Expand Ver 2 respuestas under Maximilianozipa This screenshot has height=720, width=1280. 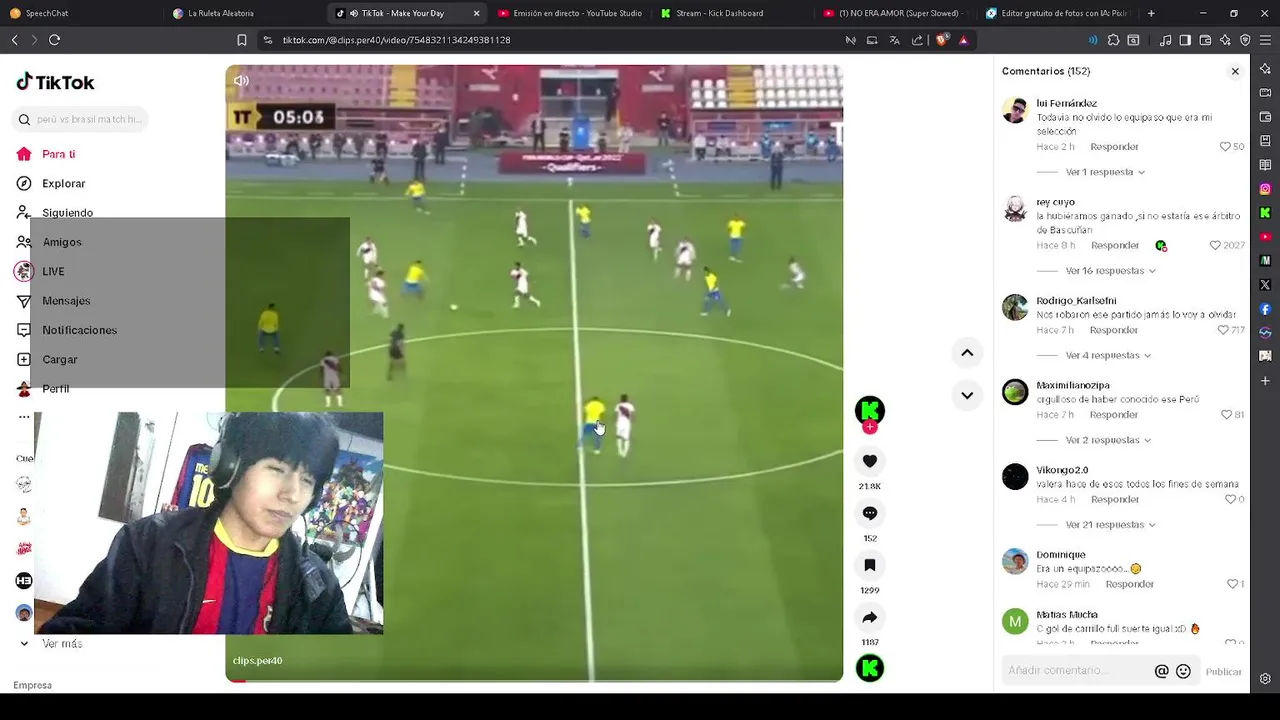point(1108,440)
